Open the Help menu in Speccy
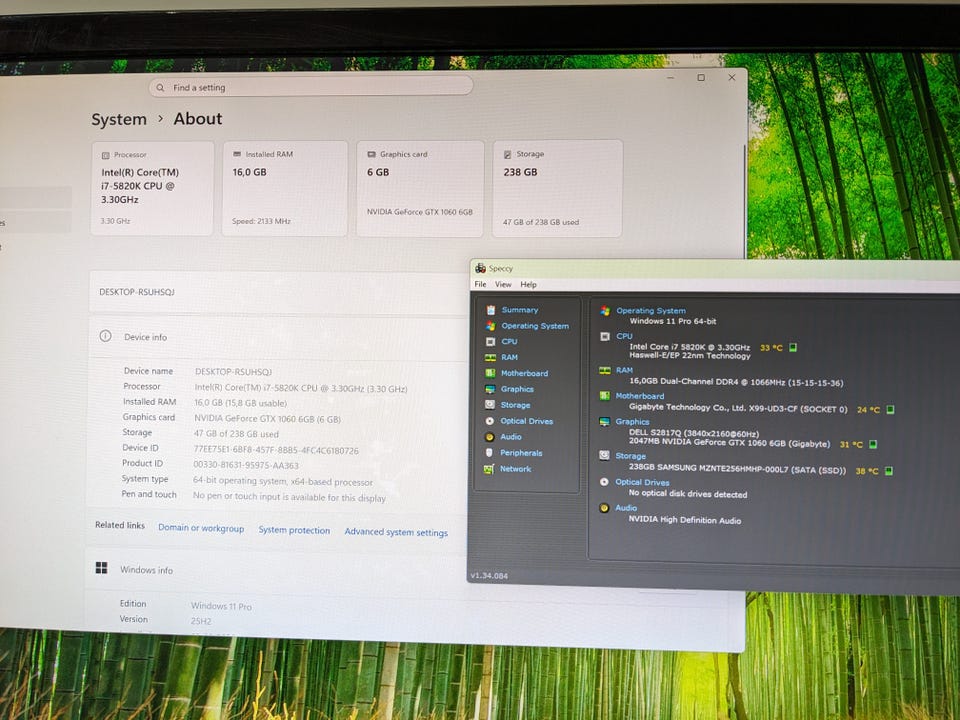 [528, 285]
